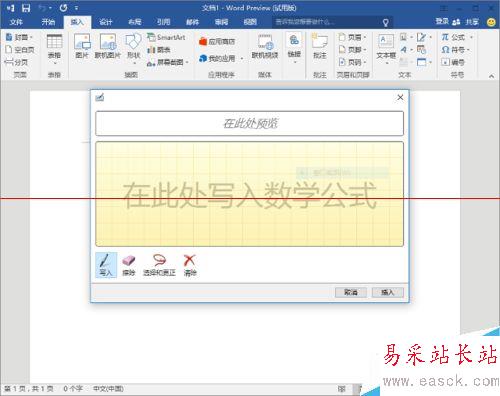Open the SmartArt graphic tool
The width and height of the screenshot is (500, 396).
click(x=166, y=37)
